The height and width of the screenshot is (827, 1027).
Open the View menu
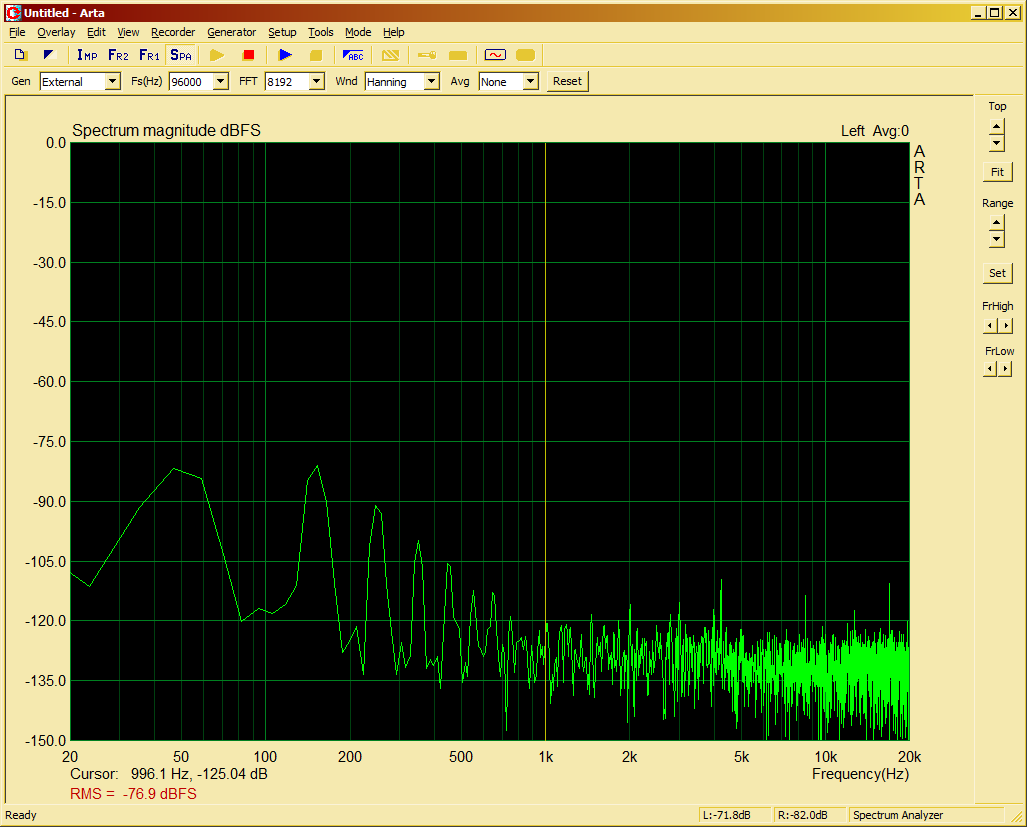click(128, 32)
